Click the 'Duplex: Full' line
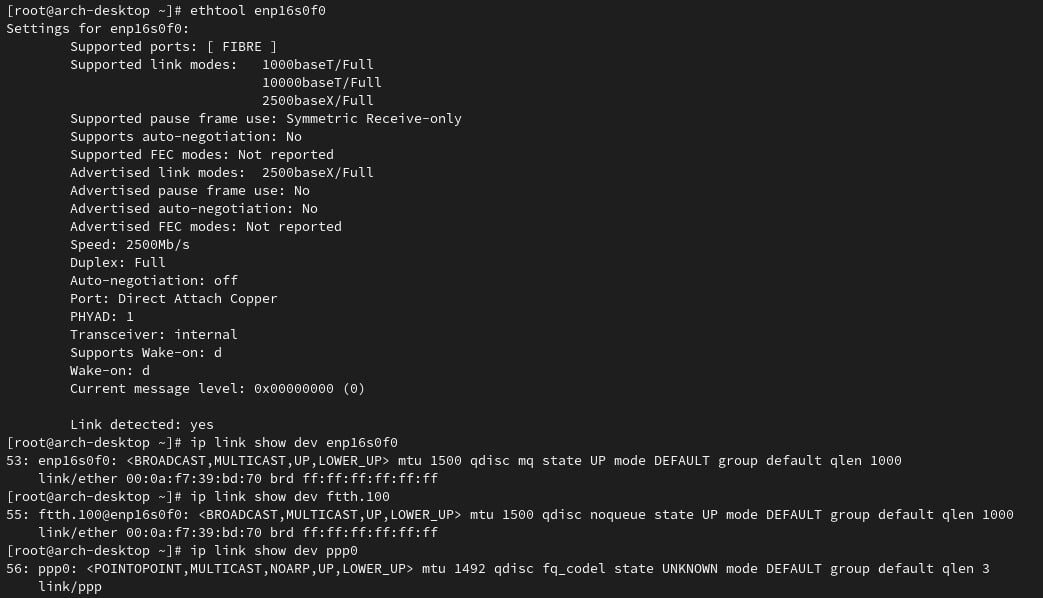Screen dimensions: 1043x598 (118, 262)
